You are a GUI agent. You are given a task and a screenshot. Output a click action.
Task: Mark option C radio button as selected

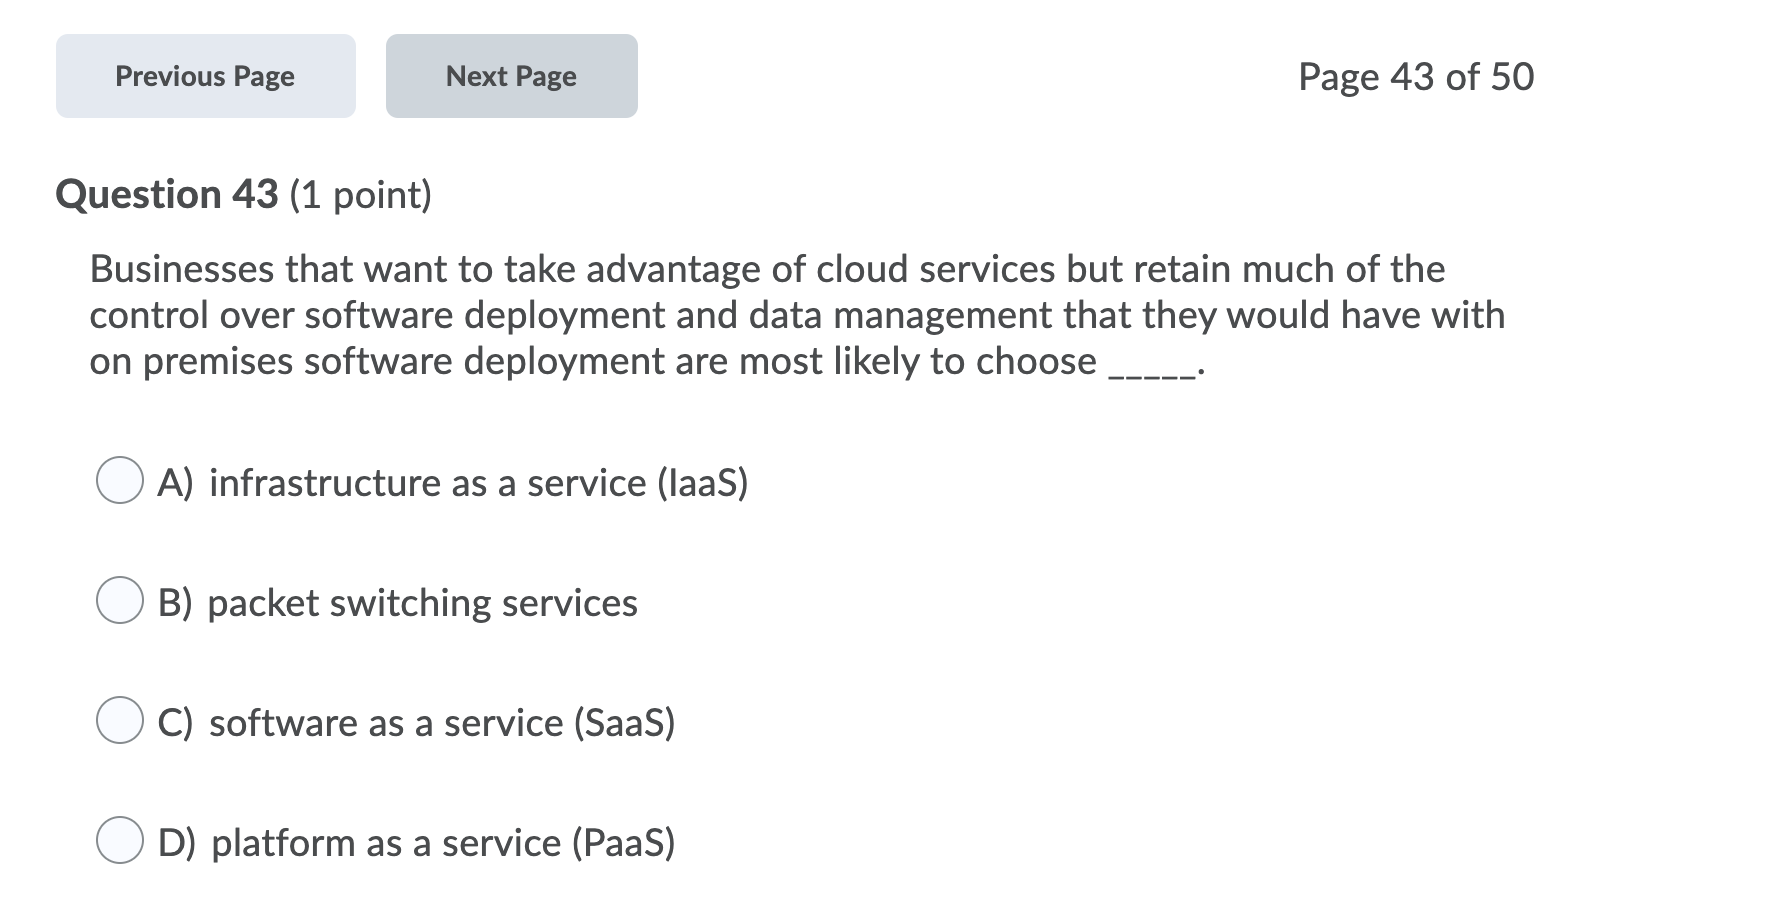tap(120, 721)
